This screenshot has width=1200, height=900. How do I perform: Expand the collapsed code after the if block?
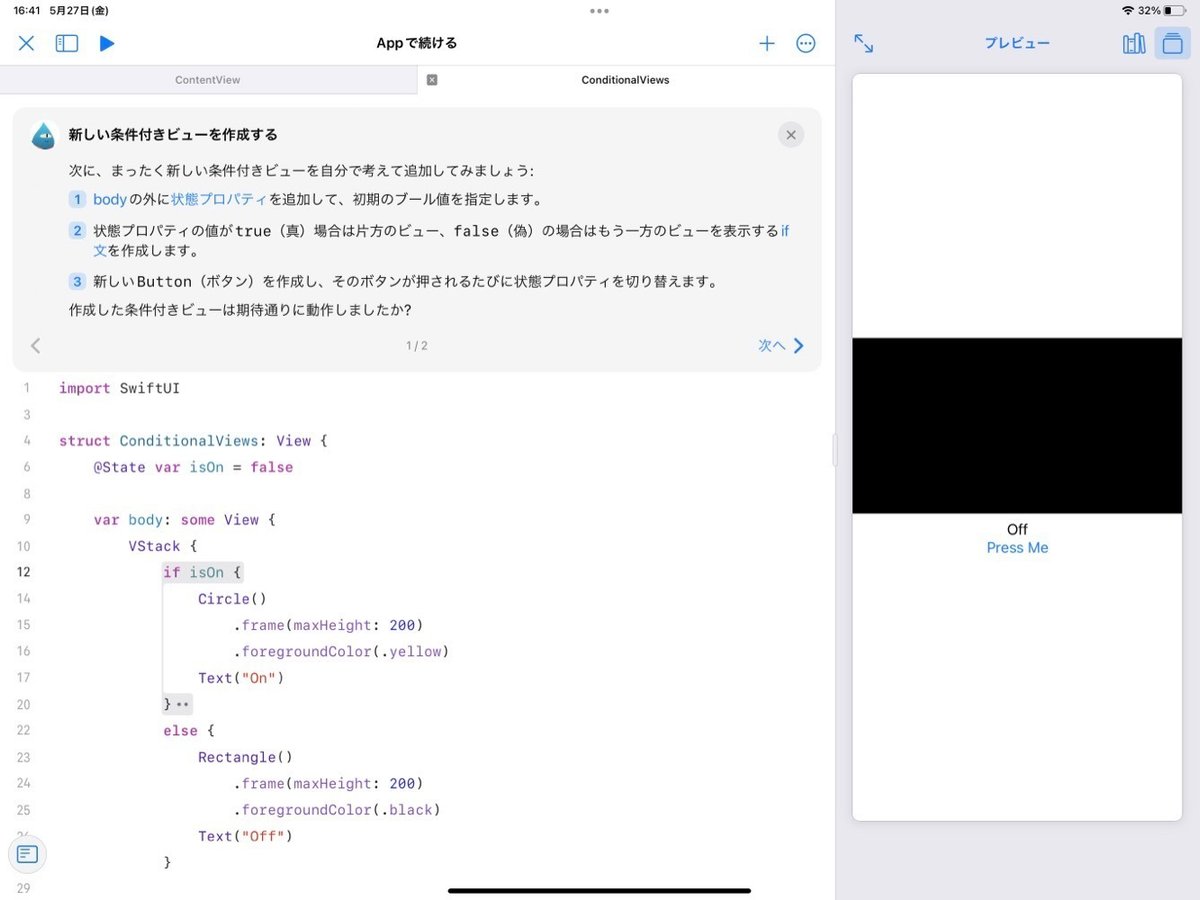click(x=183, y=705)
